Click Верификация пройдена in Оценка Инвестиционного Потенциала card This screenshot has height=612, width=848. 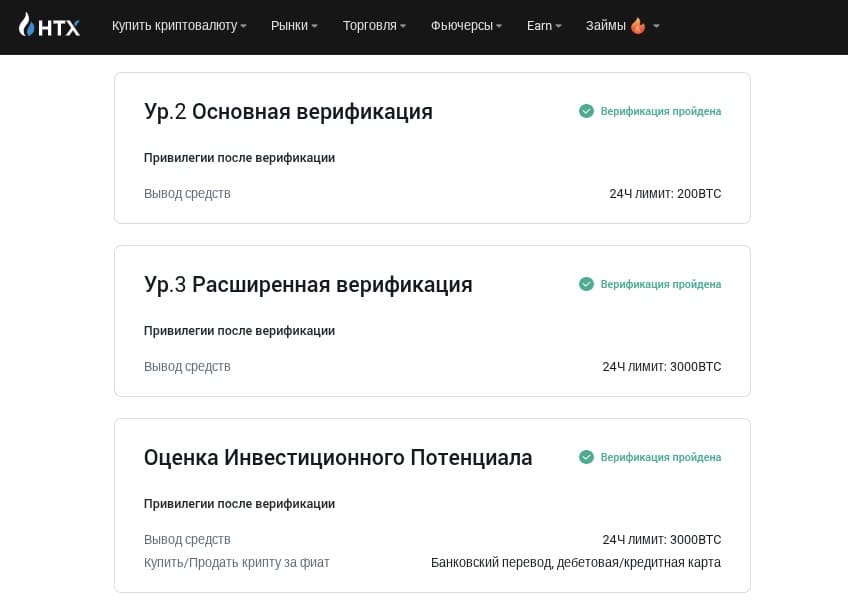coord(660,457)
